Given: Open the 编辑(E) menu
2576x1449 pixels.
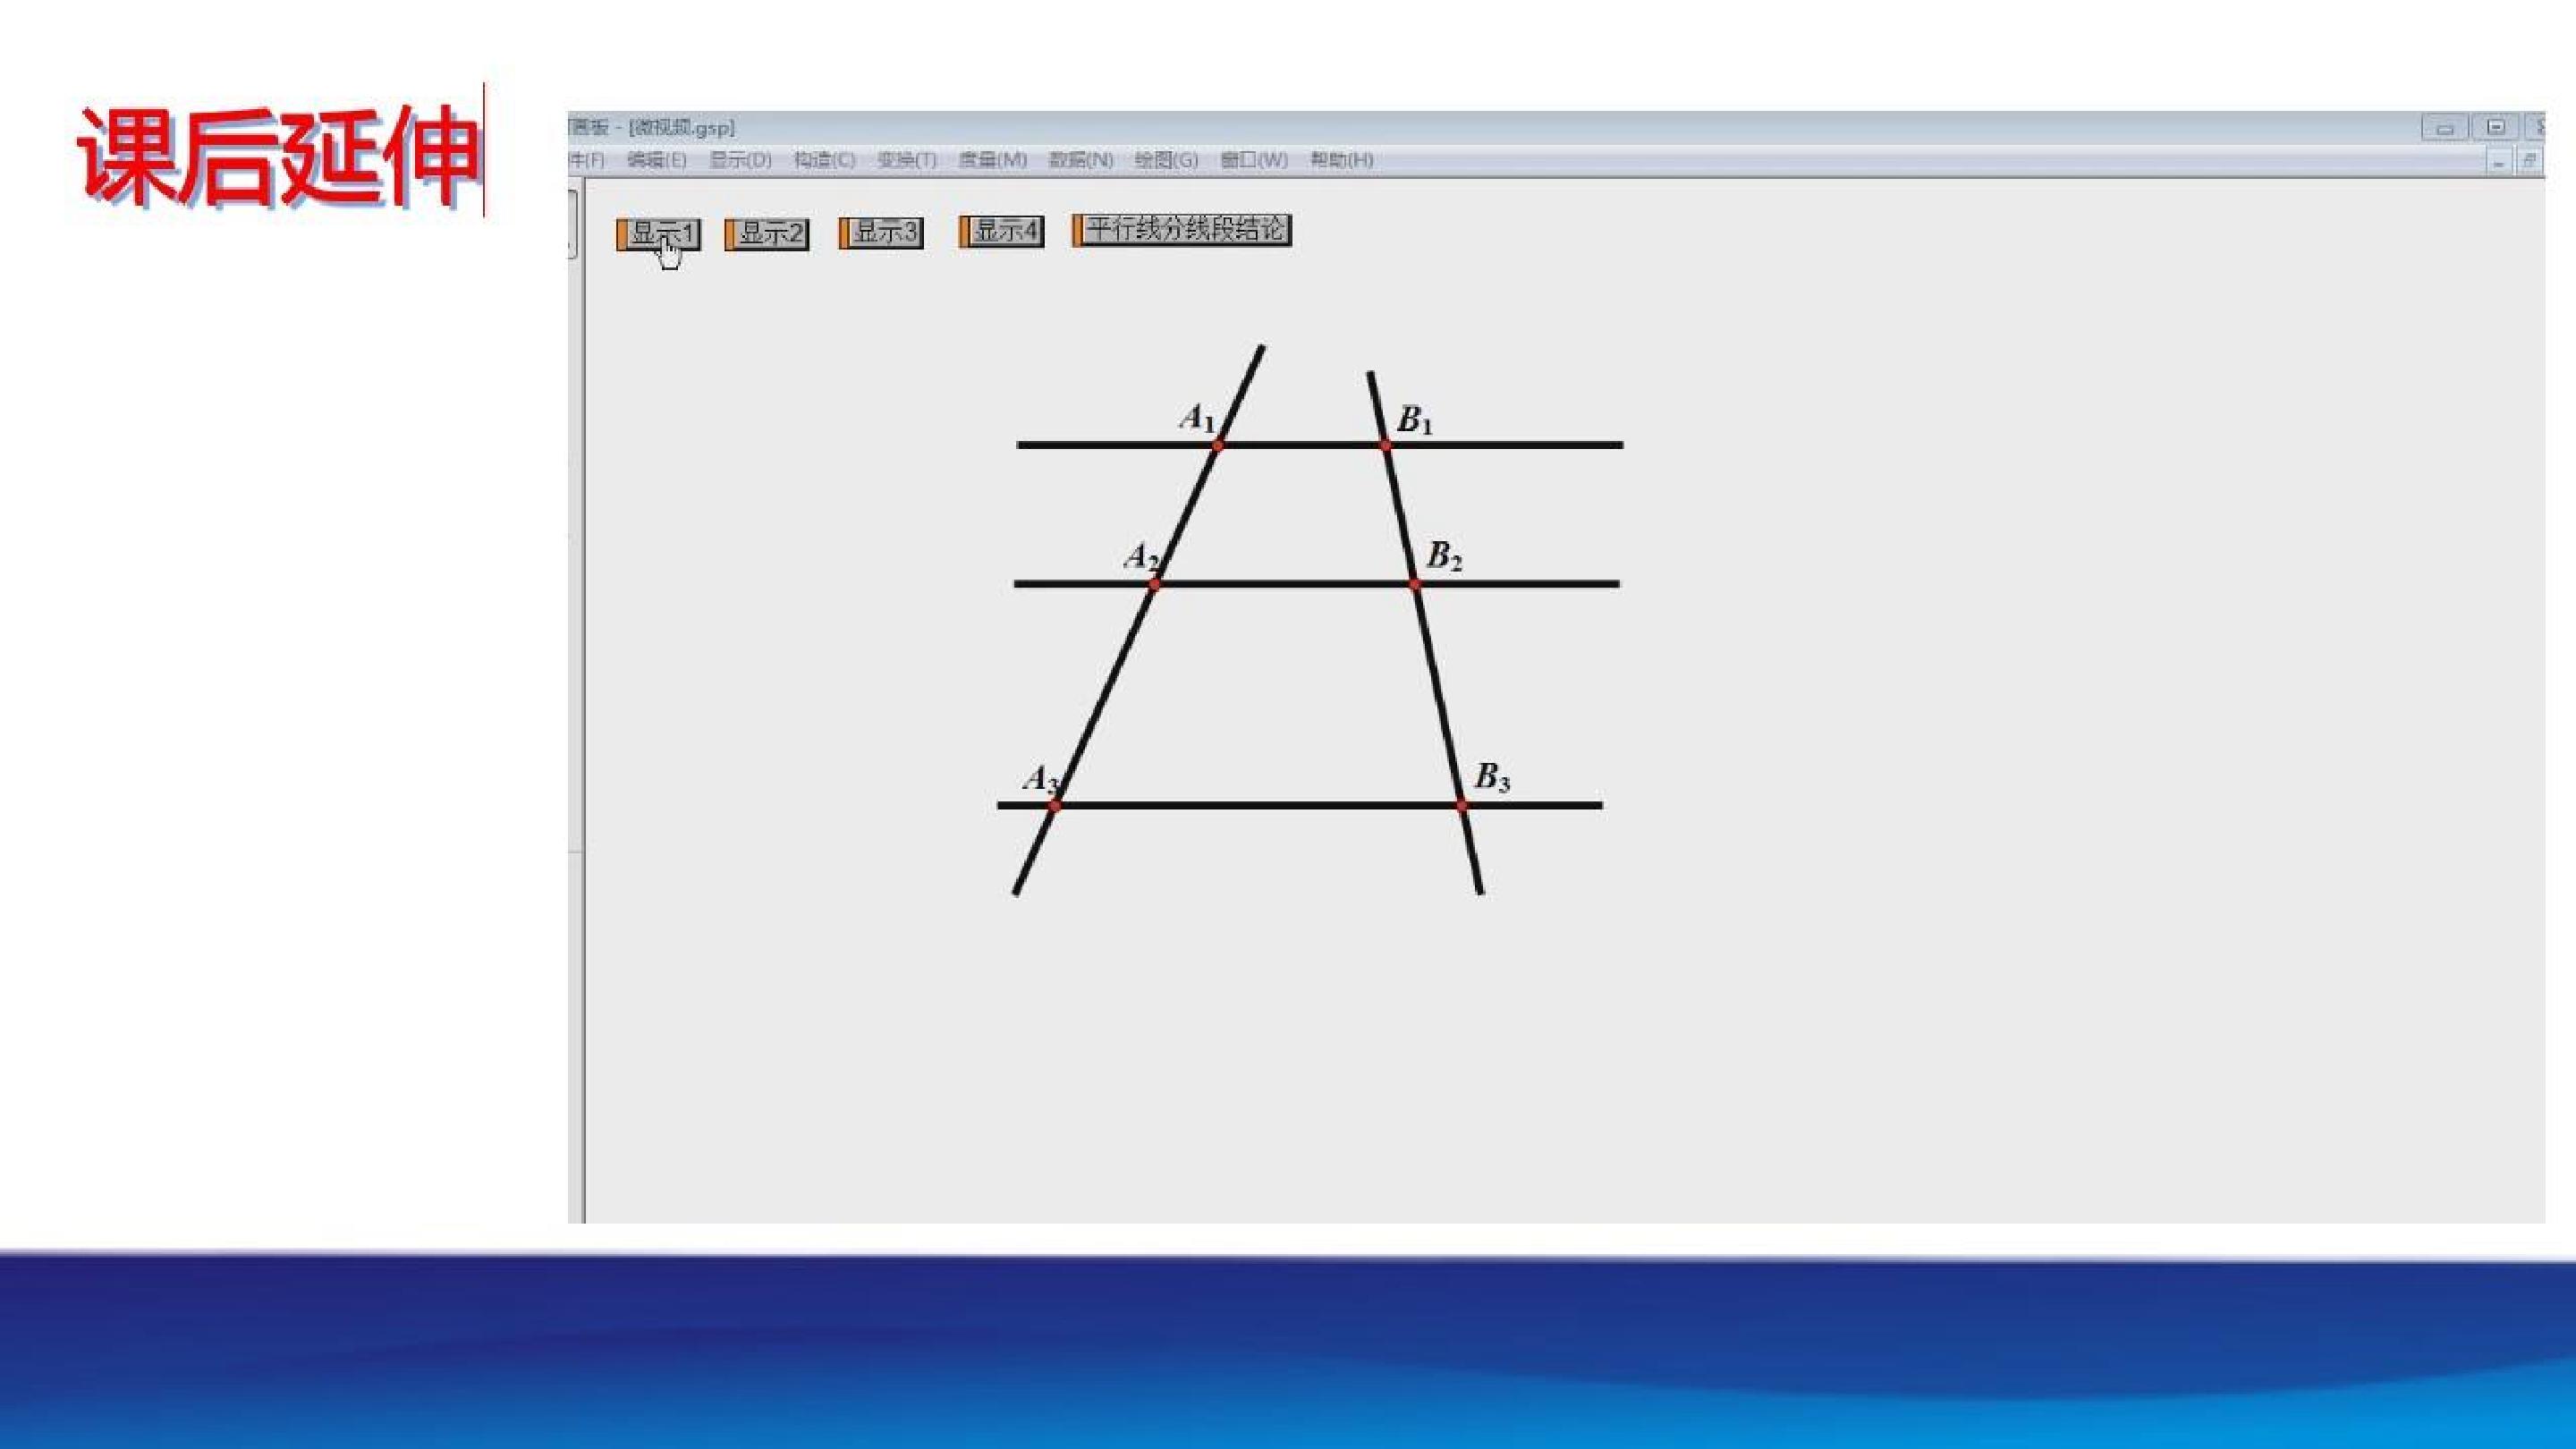Looking at the screenshot, I should (x=656, y=160).
